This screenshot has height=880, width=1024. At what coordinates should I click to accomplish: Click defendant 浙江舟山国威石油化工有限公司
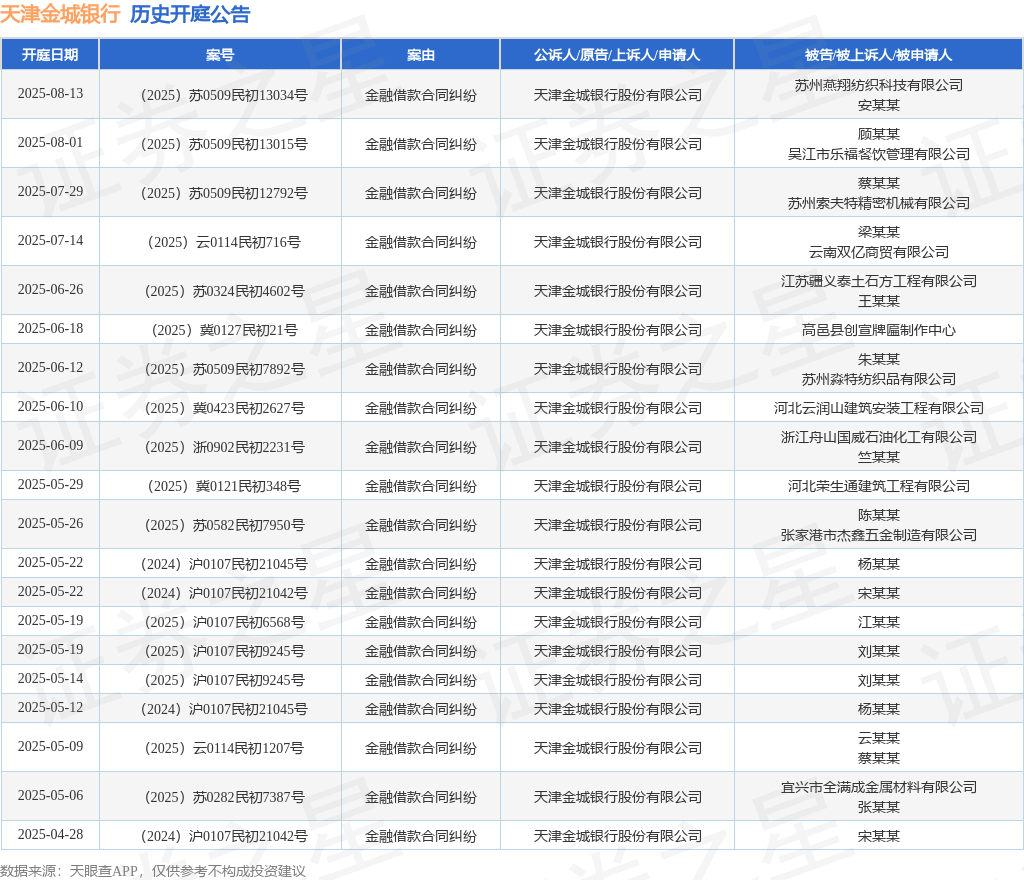(878, 437)
